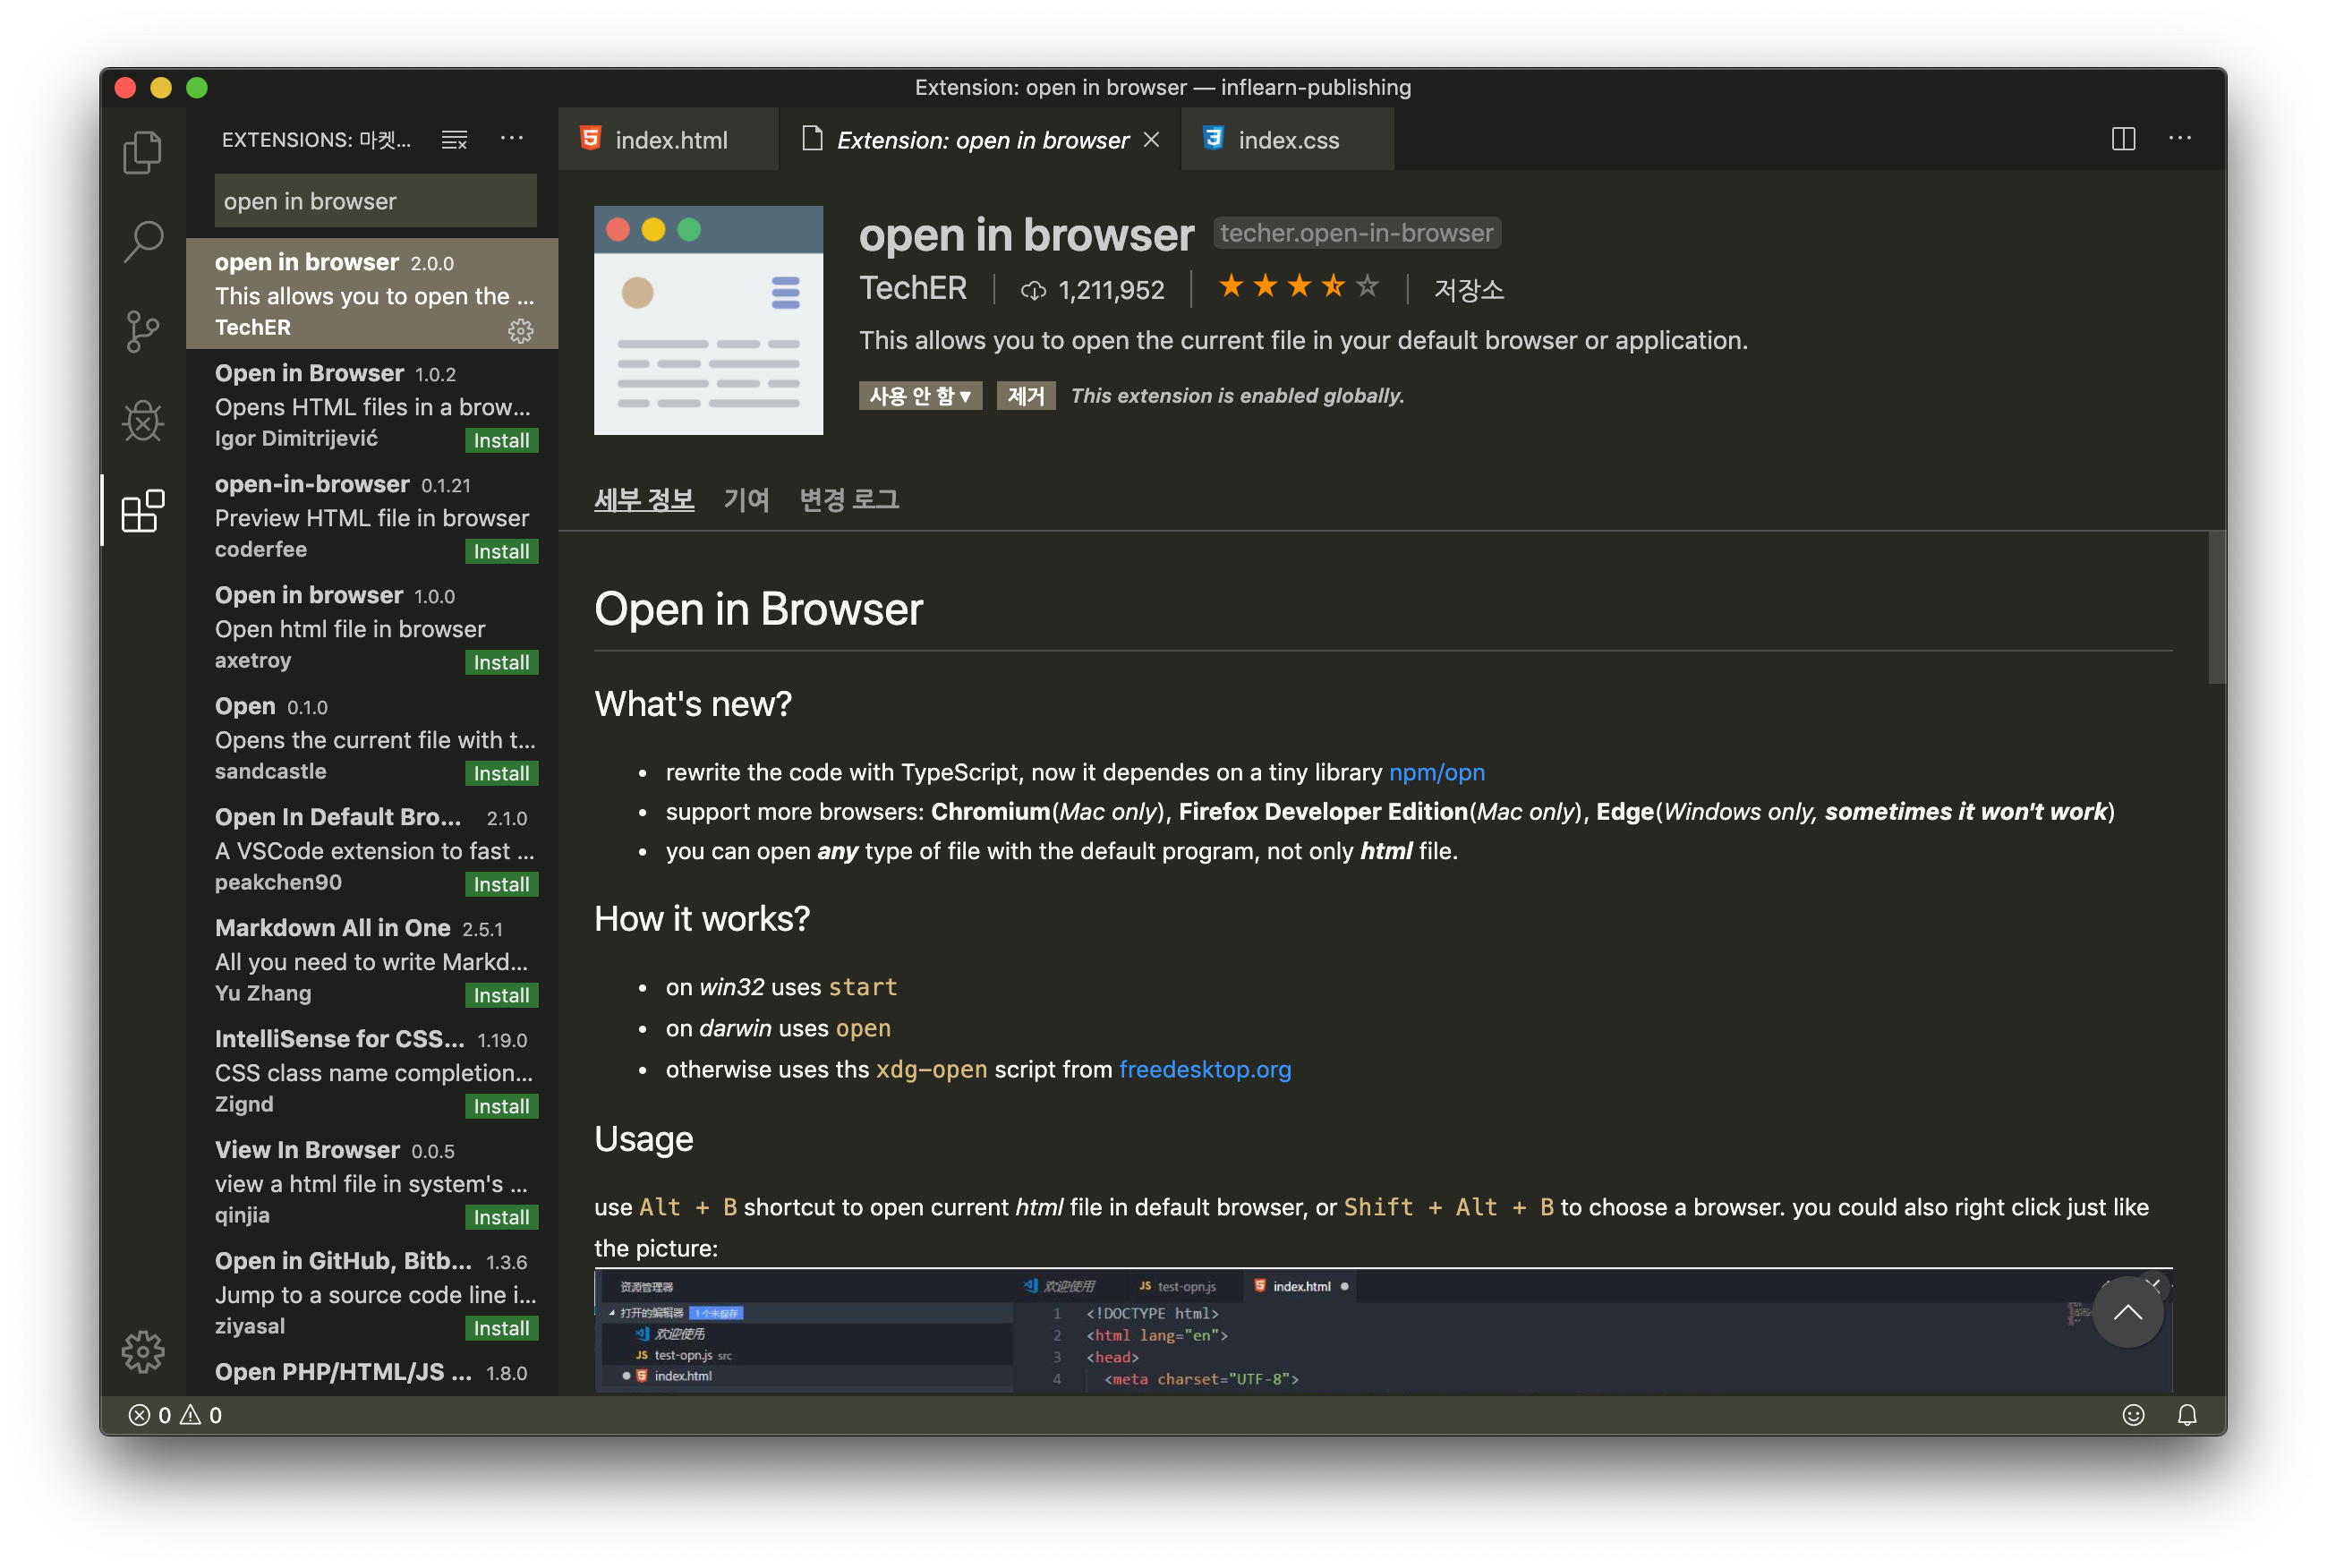
Task: Open the Explorer view in activity bar
Action: [x=142, y=153]
